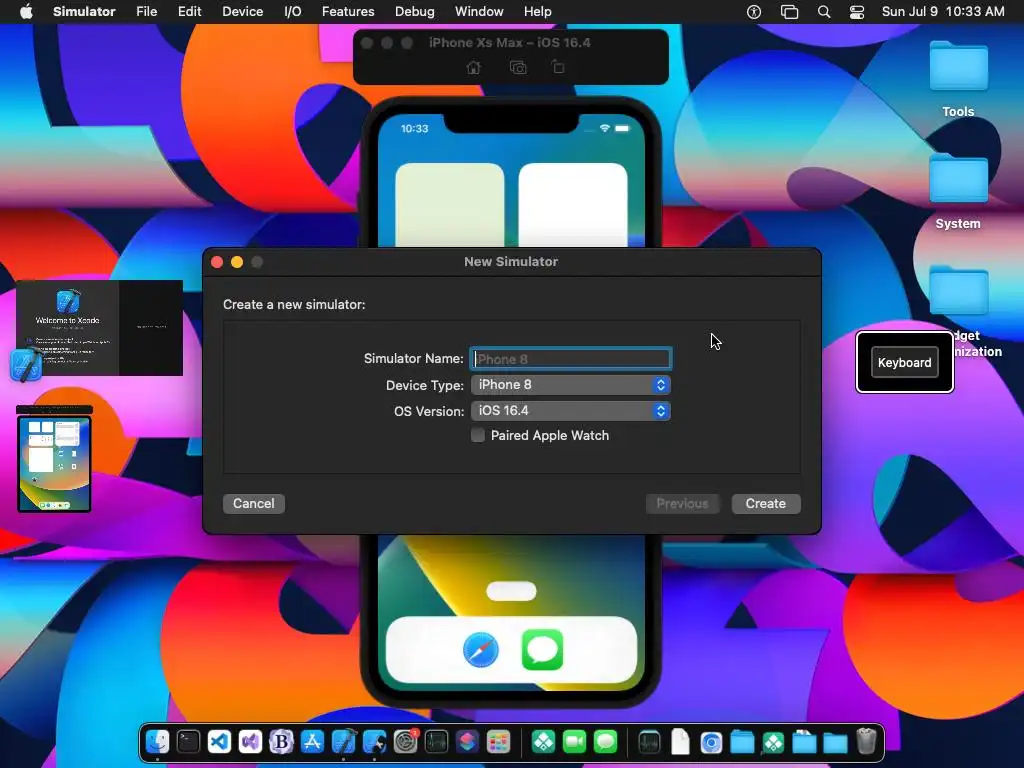
Task: Open Control Center in the menu bar
Action: click(x=857, y=12)
